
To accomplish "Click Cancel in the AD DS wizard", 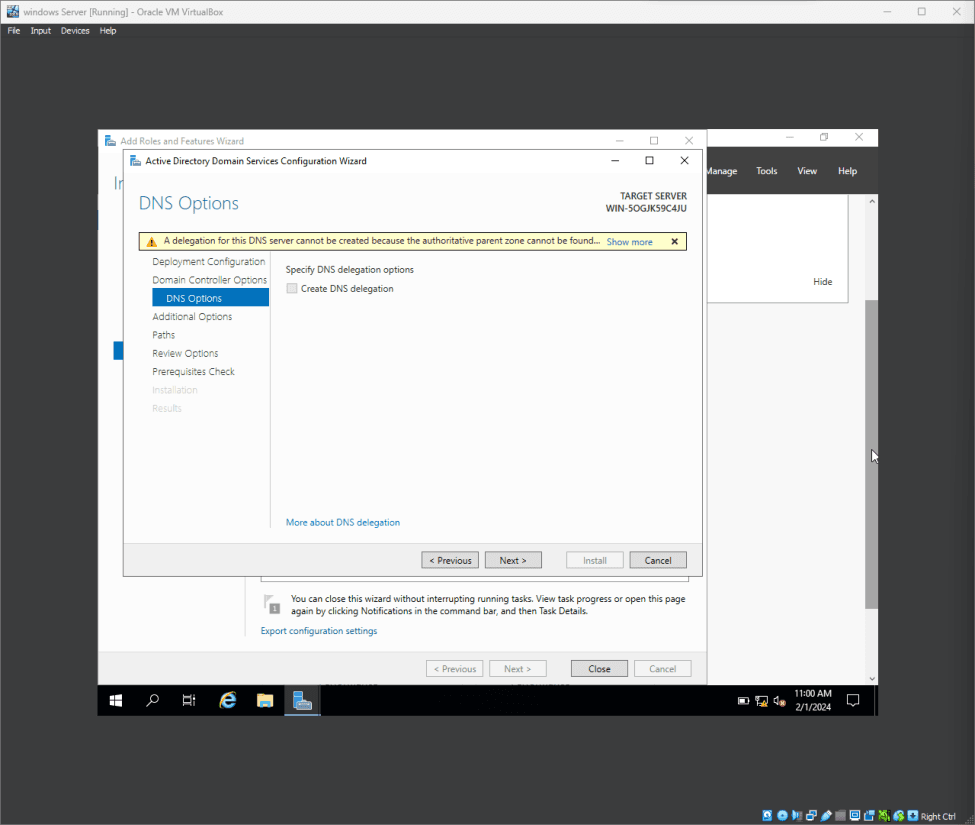I will click(x=658, y=560).
